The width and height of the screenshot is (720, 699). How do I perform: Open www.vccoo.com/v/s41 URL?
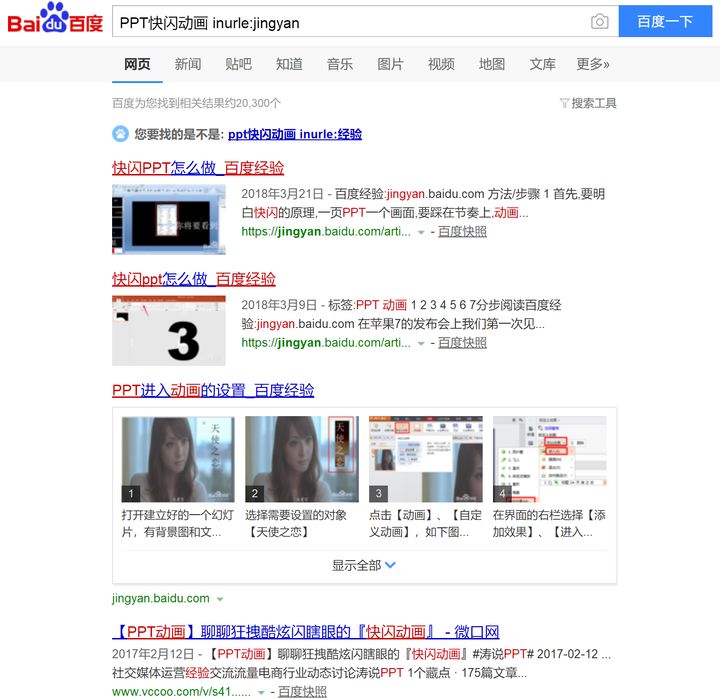181,691
